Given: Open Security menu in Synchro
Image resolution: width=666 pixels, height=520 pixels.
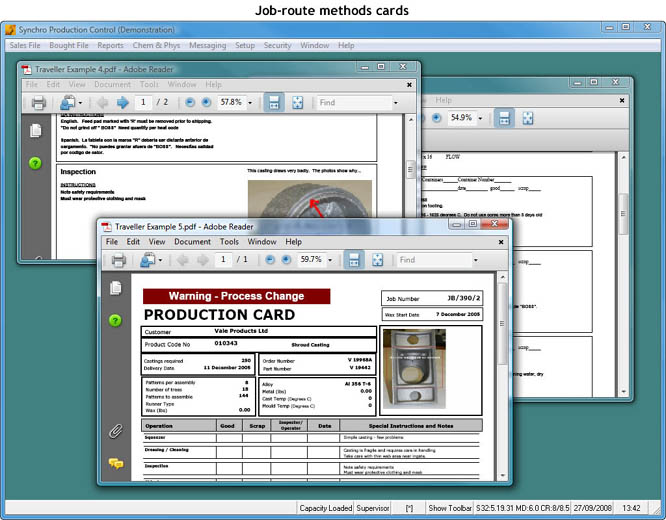Looking at the screenshot, I should [x=277, y=45].
